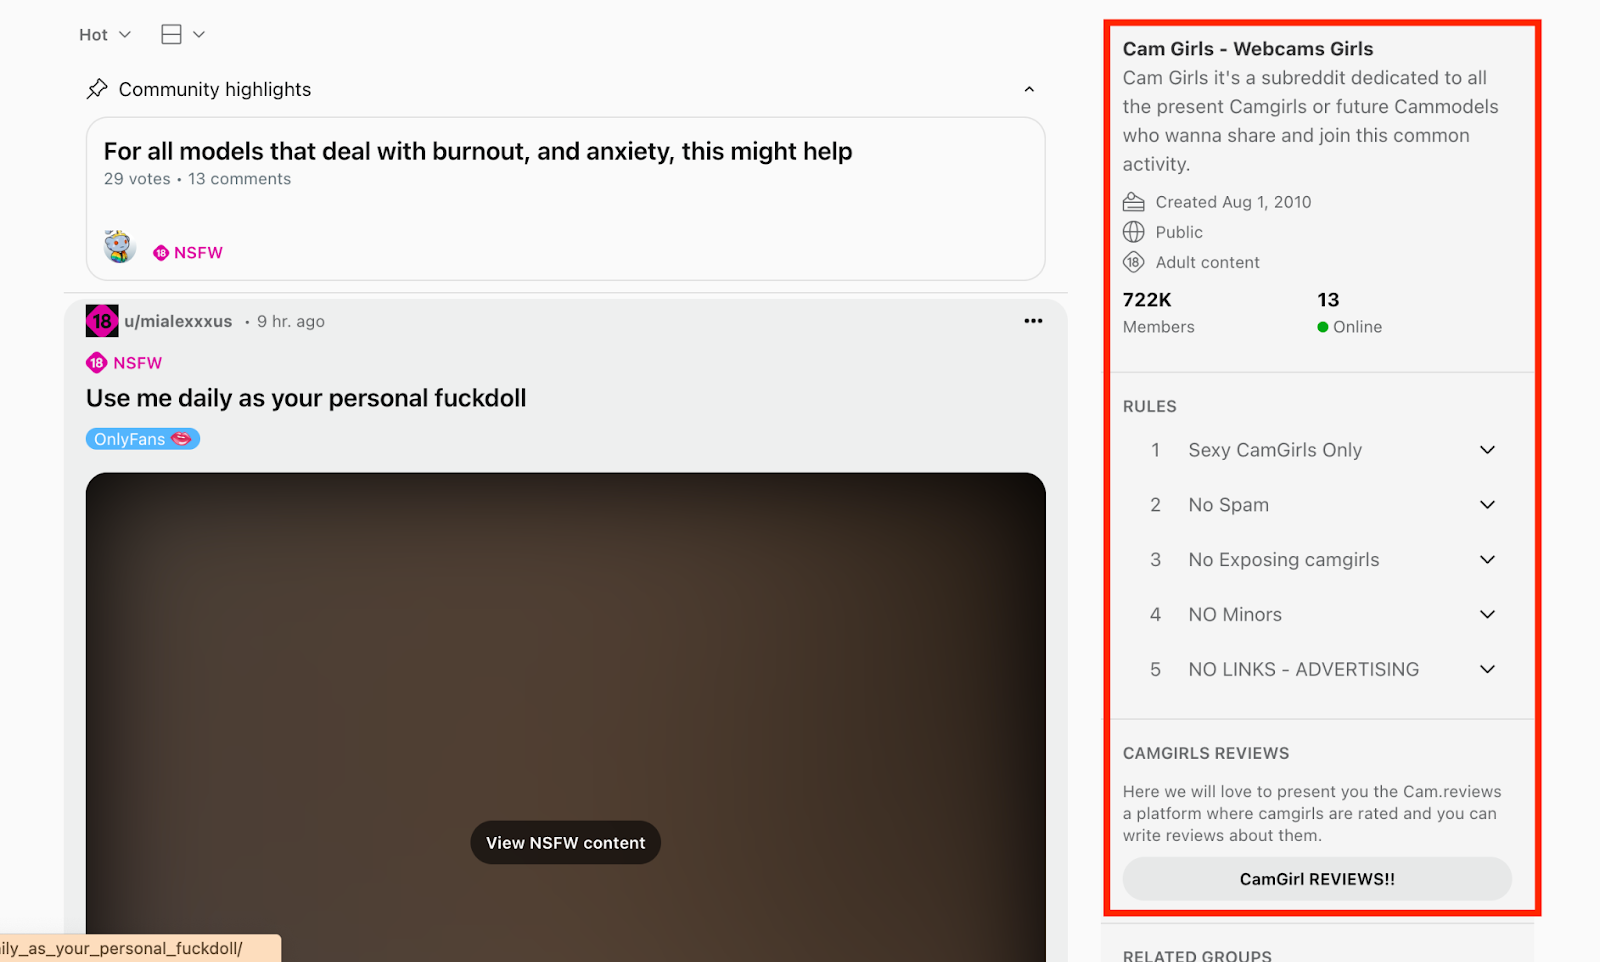Click the 18 Adult content icon
The image size is (1600, 962).
(1134, 262)
